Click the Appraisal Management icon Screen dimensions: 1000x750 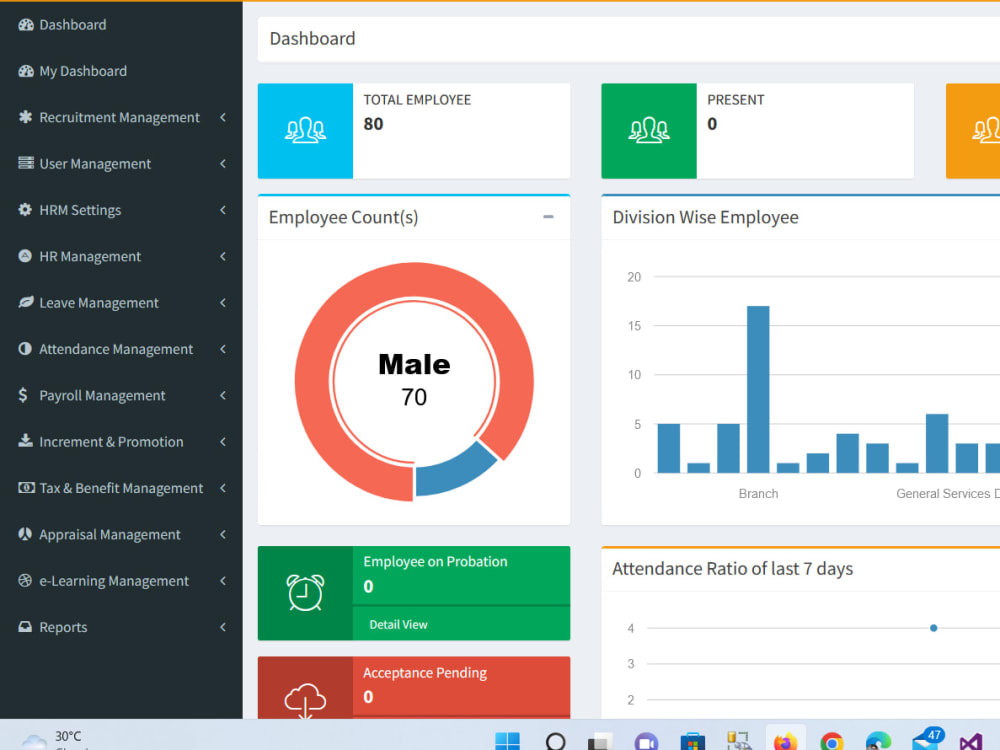point(25,534)
